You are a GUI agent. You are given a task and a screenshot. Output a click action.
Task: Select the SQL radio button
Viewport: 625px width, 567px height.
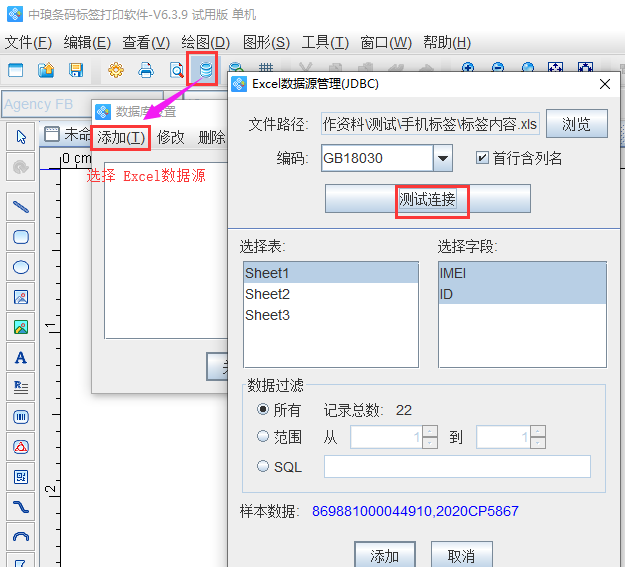click(x=264, y=466)
